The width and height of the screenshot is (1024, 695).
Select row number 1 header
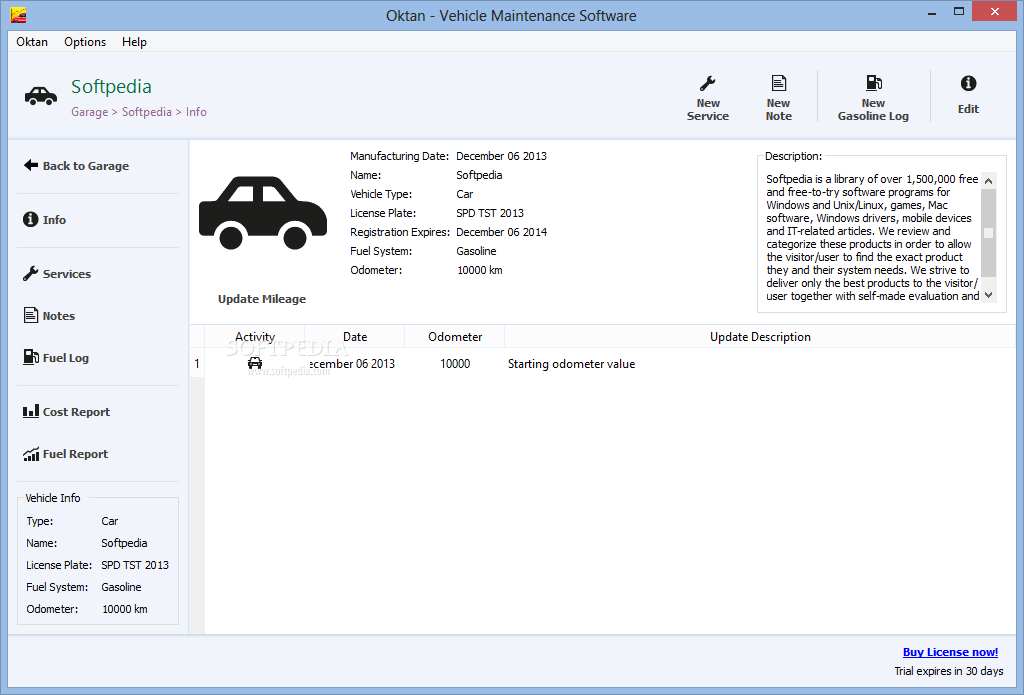tap(197, 364)
